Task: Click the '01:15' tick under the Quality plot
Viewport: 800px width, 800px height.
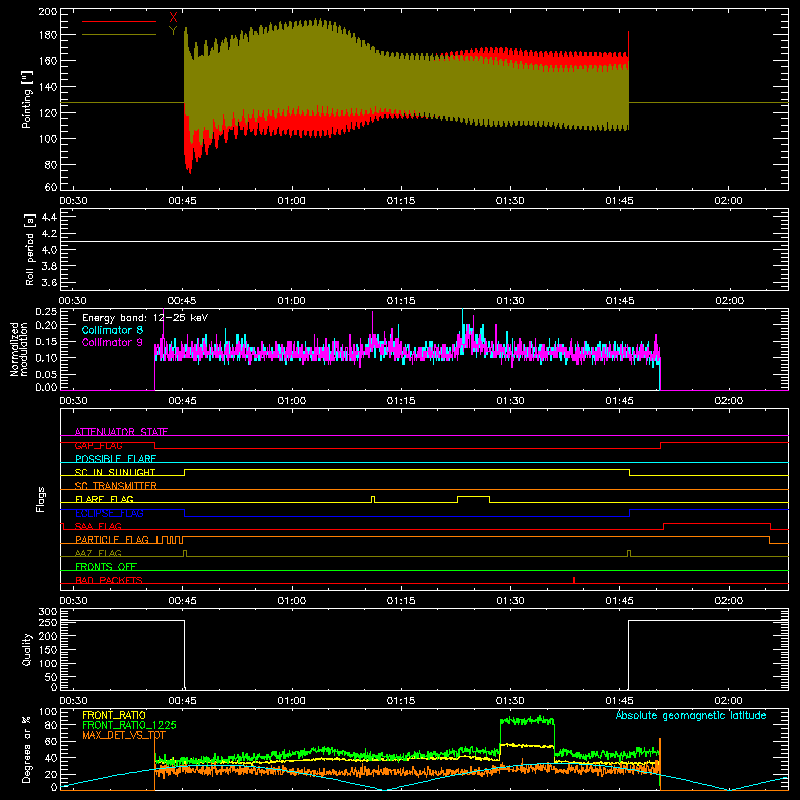Action: pyautogui.click(x=401, y=701)
